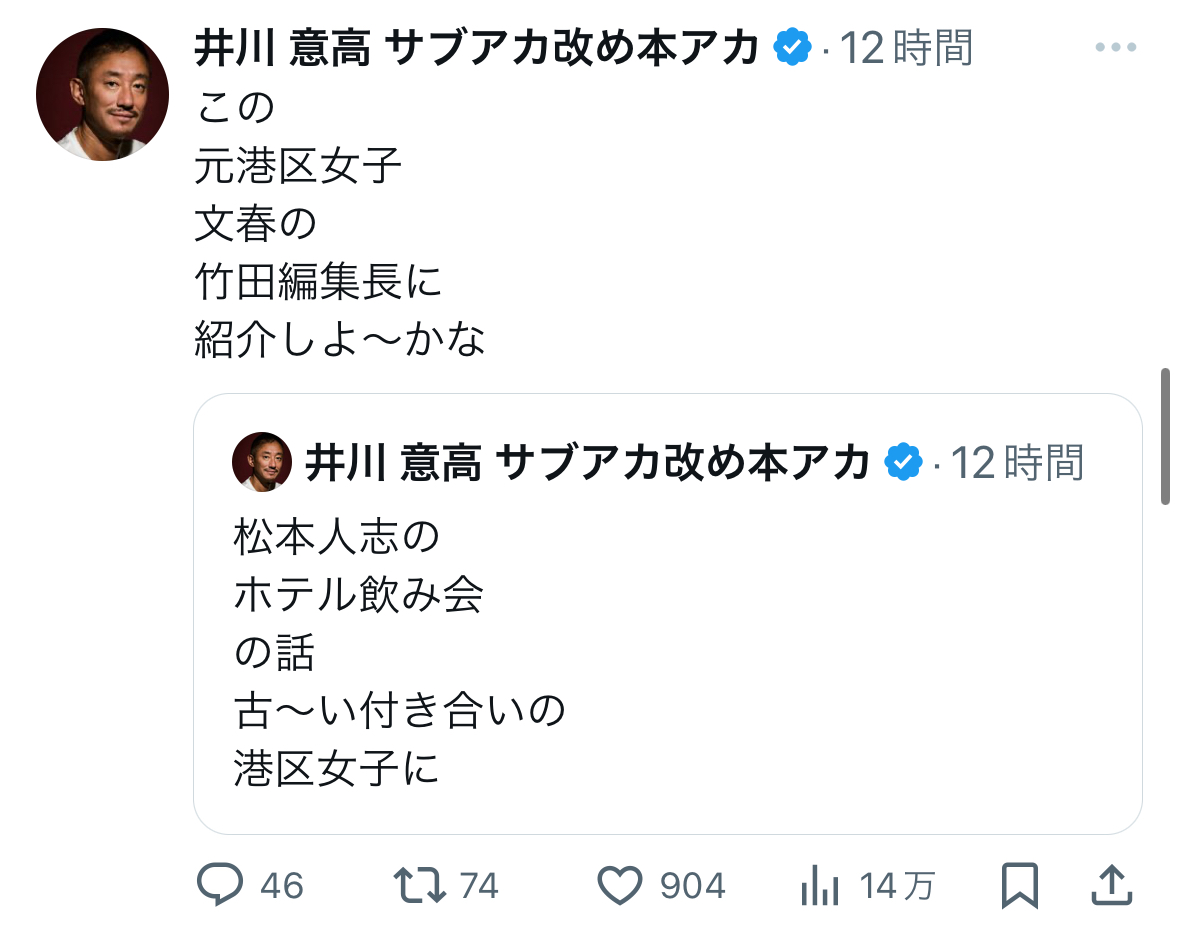
Task: Click the verified badge on main post
Action: click(x=793, y=48)
